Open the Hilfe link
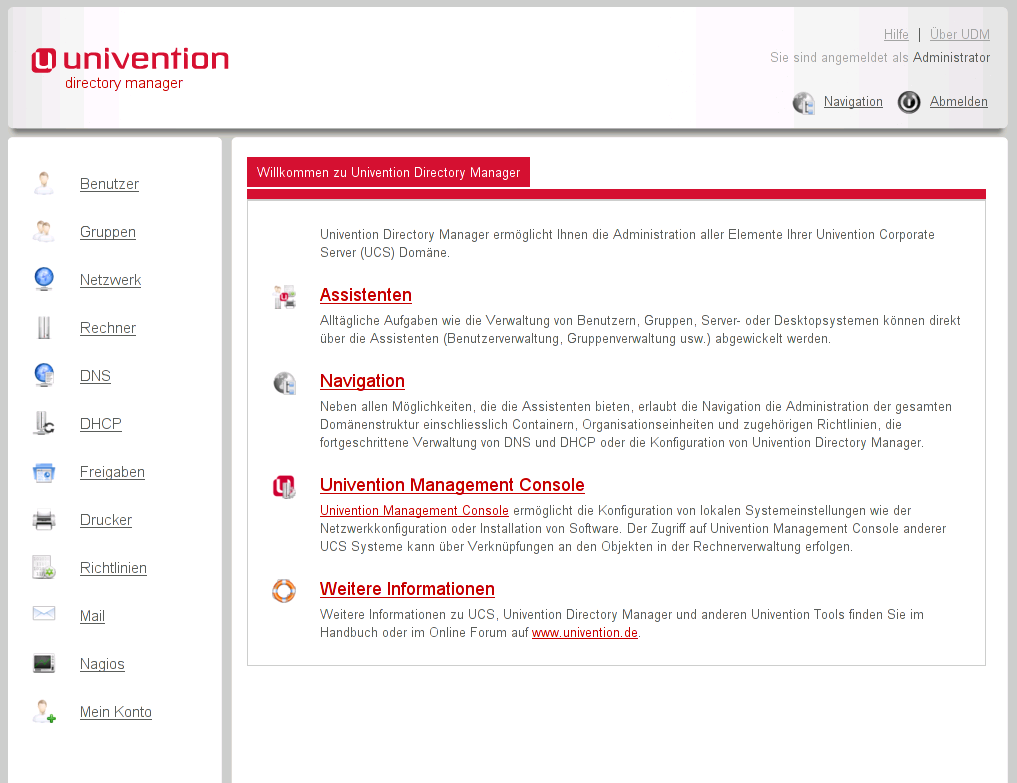This screenshot has width=1017, height=783. point(896,34)
